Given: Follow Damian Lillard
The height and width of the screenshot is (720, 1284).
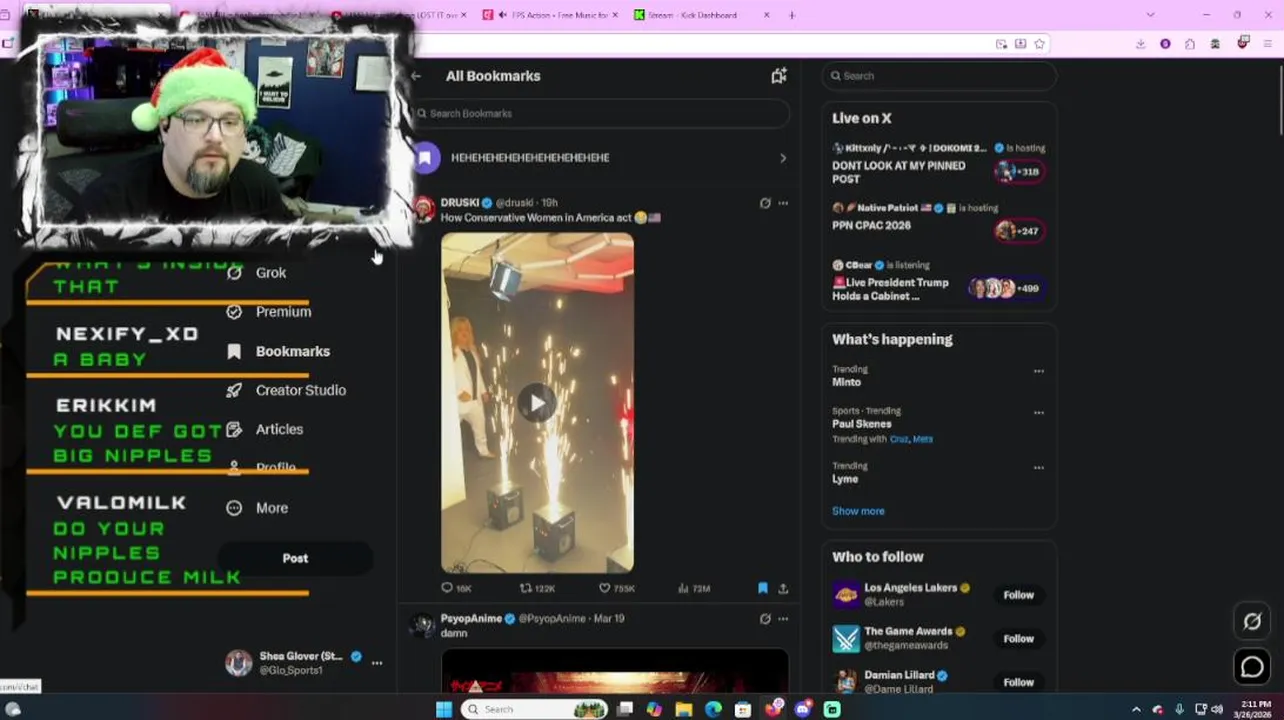Looking at the screenshot, I should 1018,683.
